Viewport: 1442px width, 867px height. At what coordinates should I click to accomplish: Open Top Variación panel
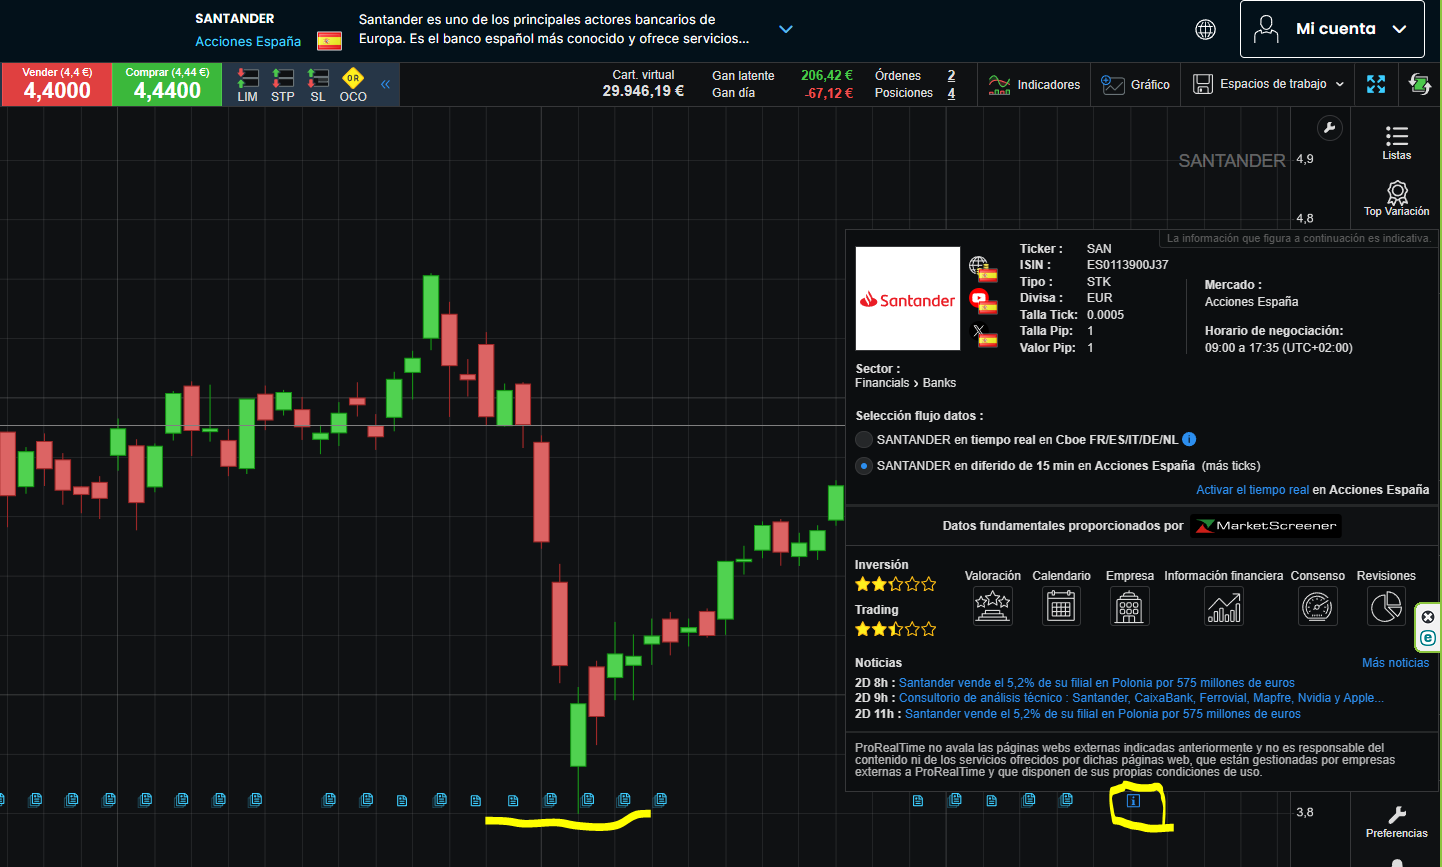[x=1397, y=198]
